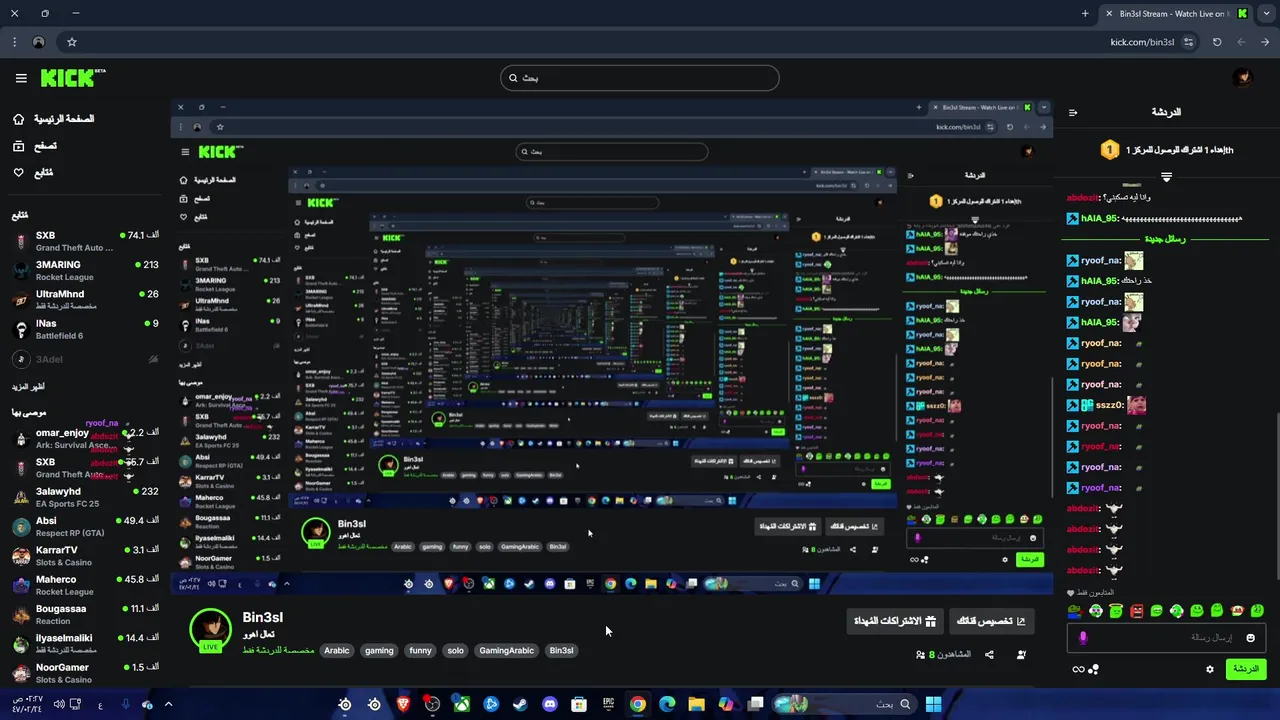The height and width of the screenshot is (720, 1280).
Task: Click الاشتراكات المهداة gifted subs button
Action: click(x=894, y=621)
